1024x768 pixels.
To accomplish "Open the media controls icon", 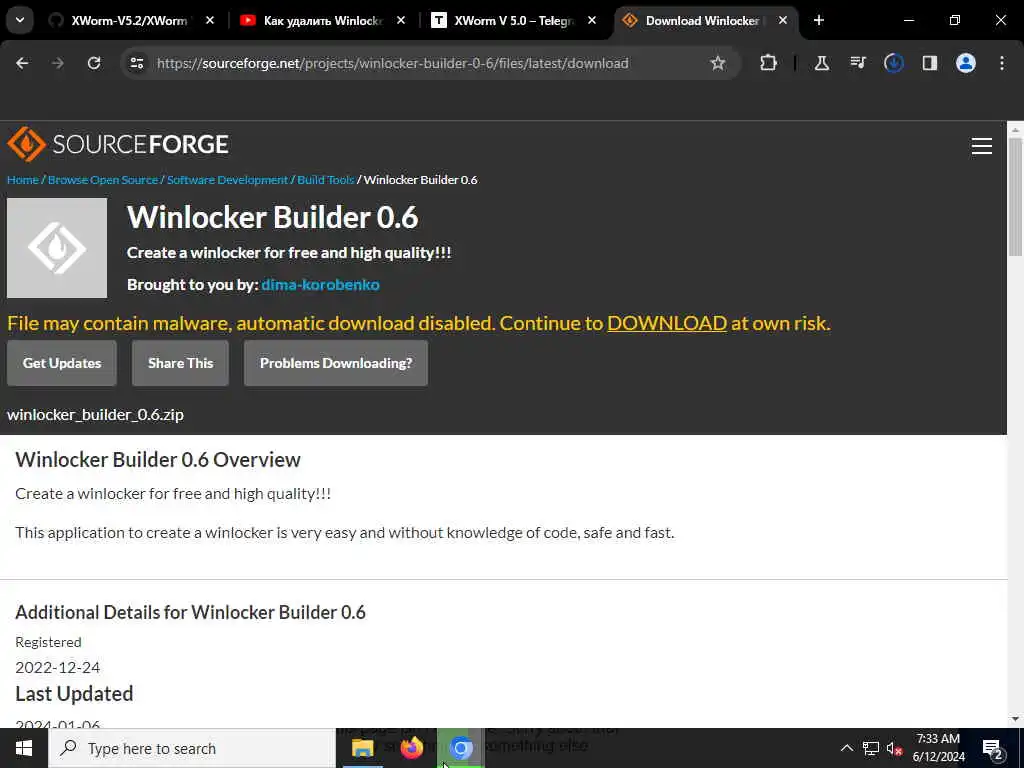I will 857,63.
